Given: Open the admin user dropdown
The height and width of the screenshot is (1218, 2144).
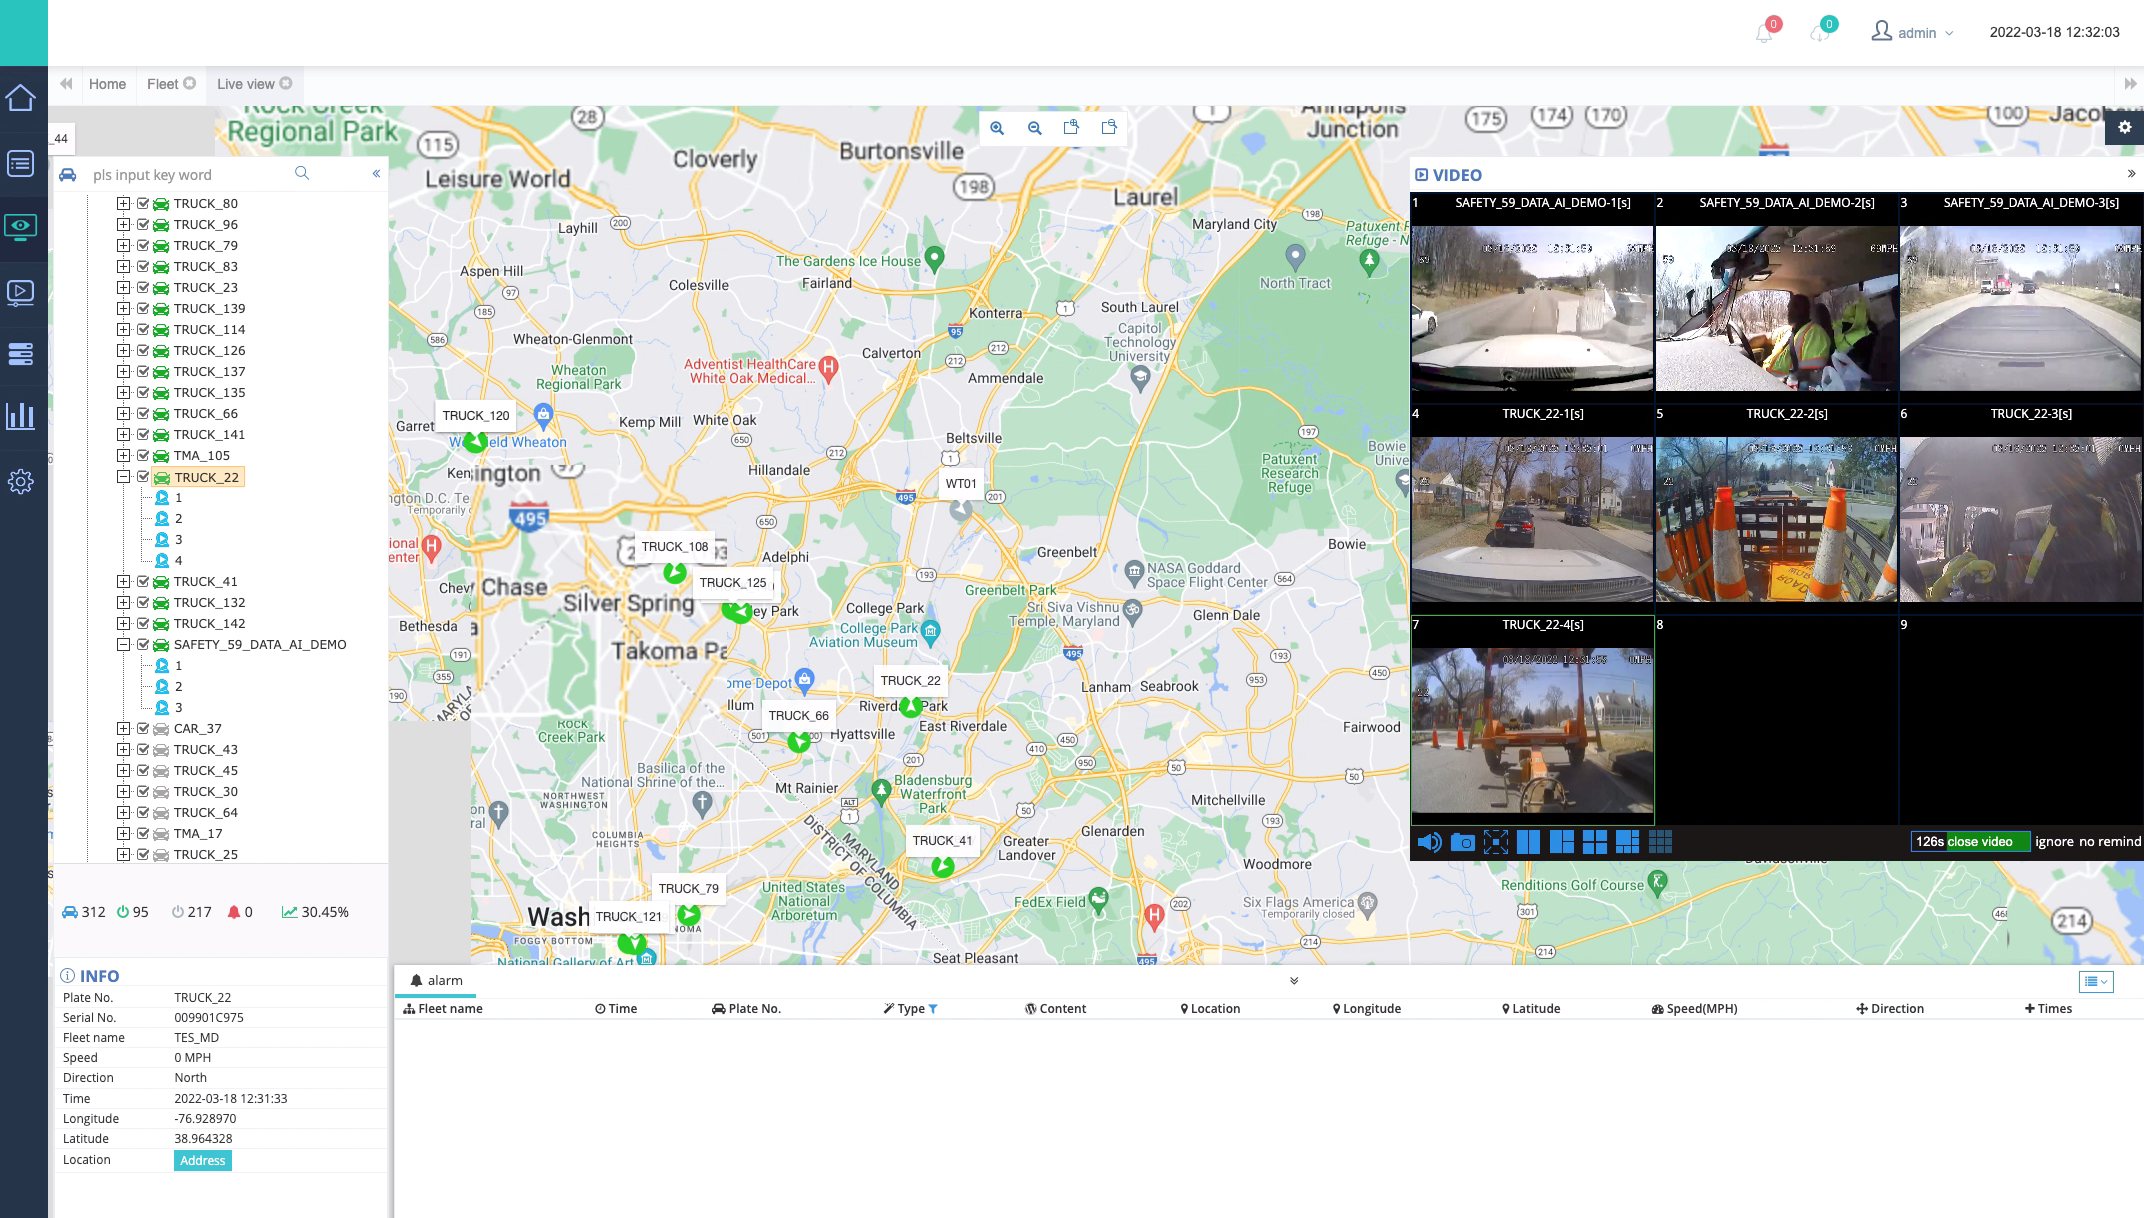Looking at the screenshot, I should [1915, 32].
